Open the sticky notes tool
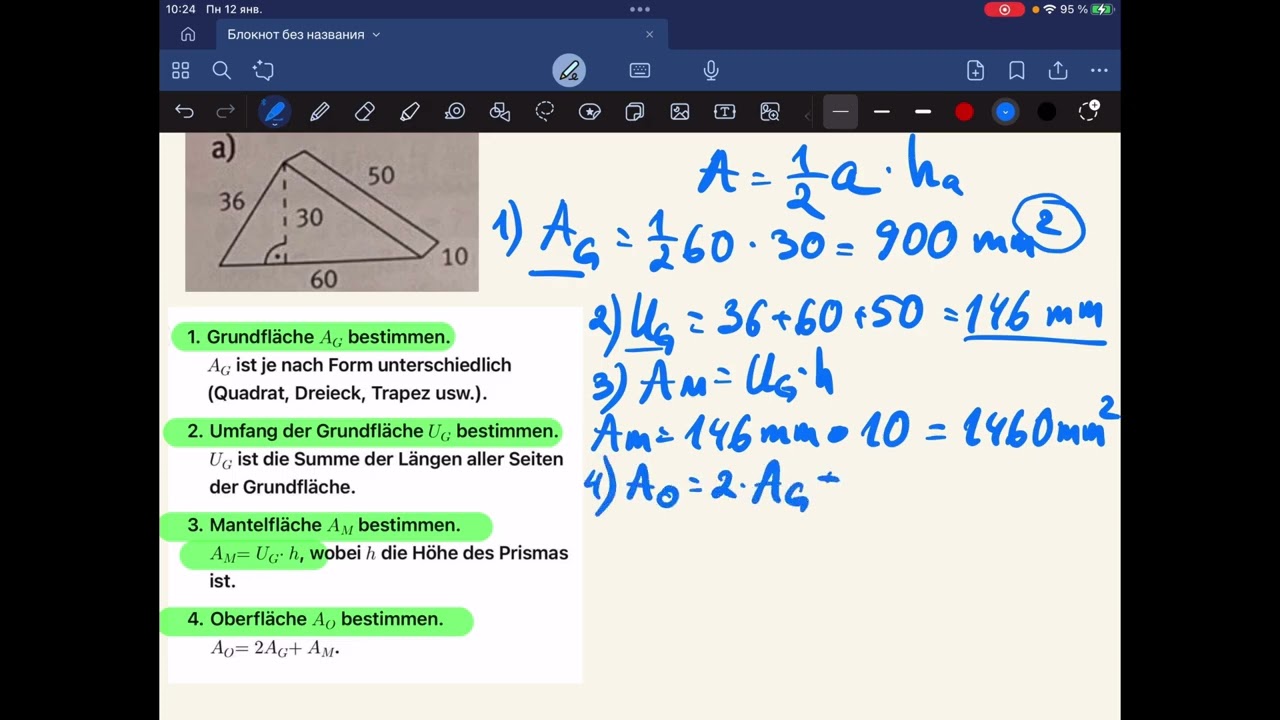The image size is (1280, 720). tap(635, 111)
